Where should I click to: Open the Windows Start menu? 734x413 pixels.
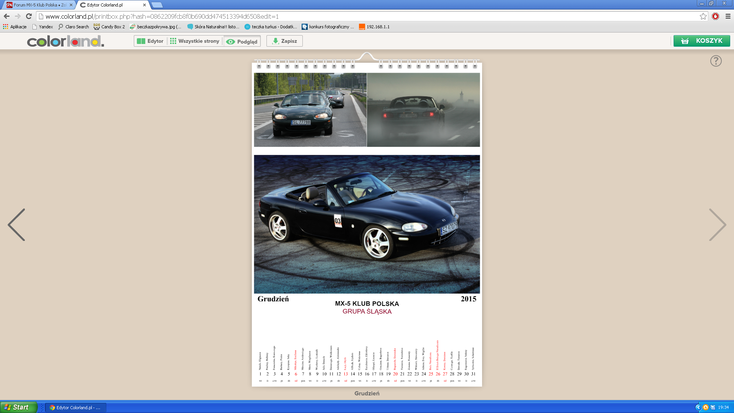pos(19,407)
